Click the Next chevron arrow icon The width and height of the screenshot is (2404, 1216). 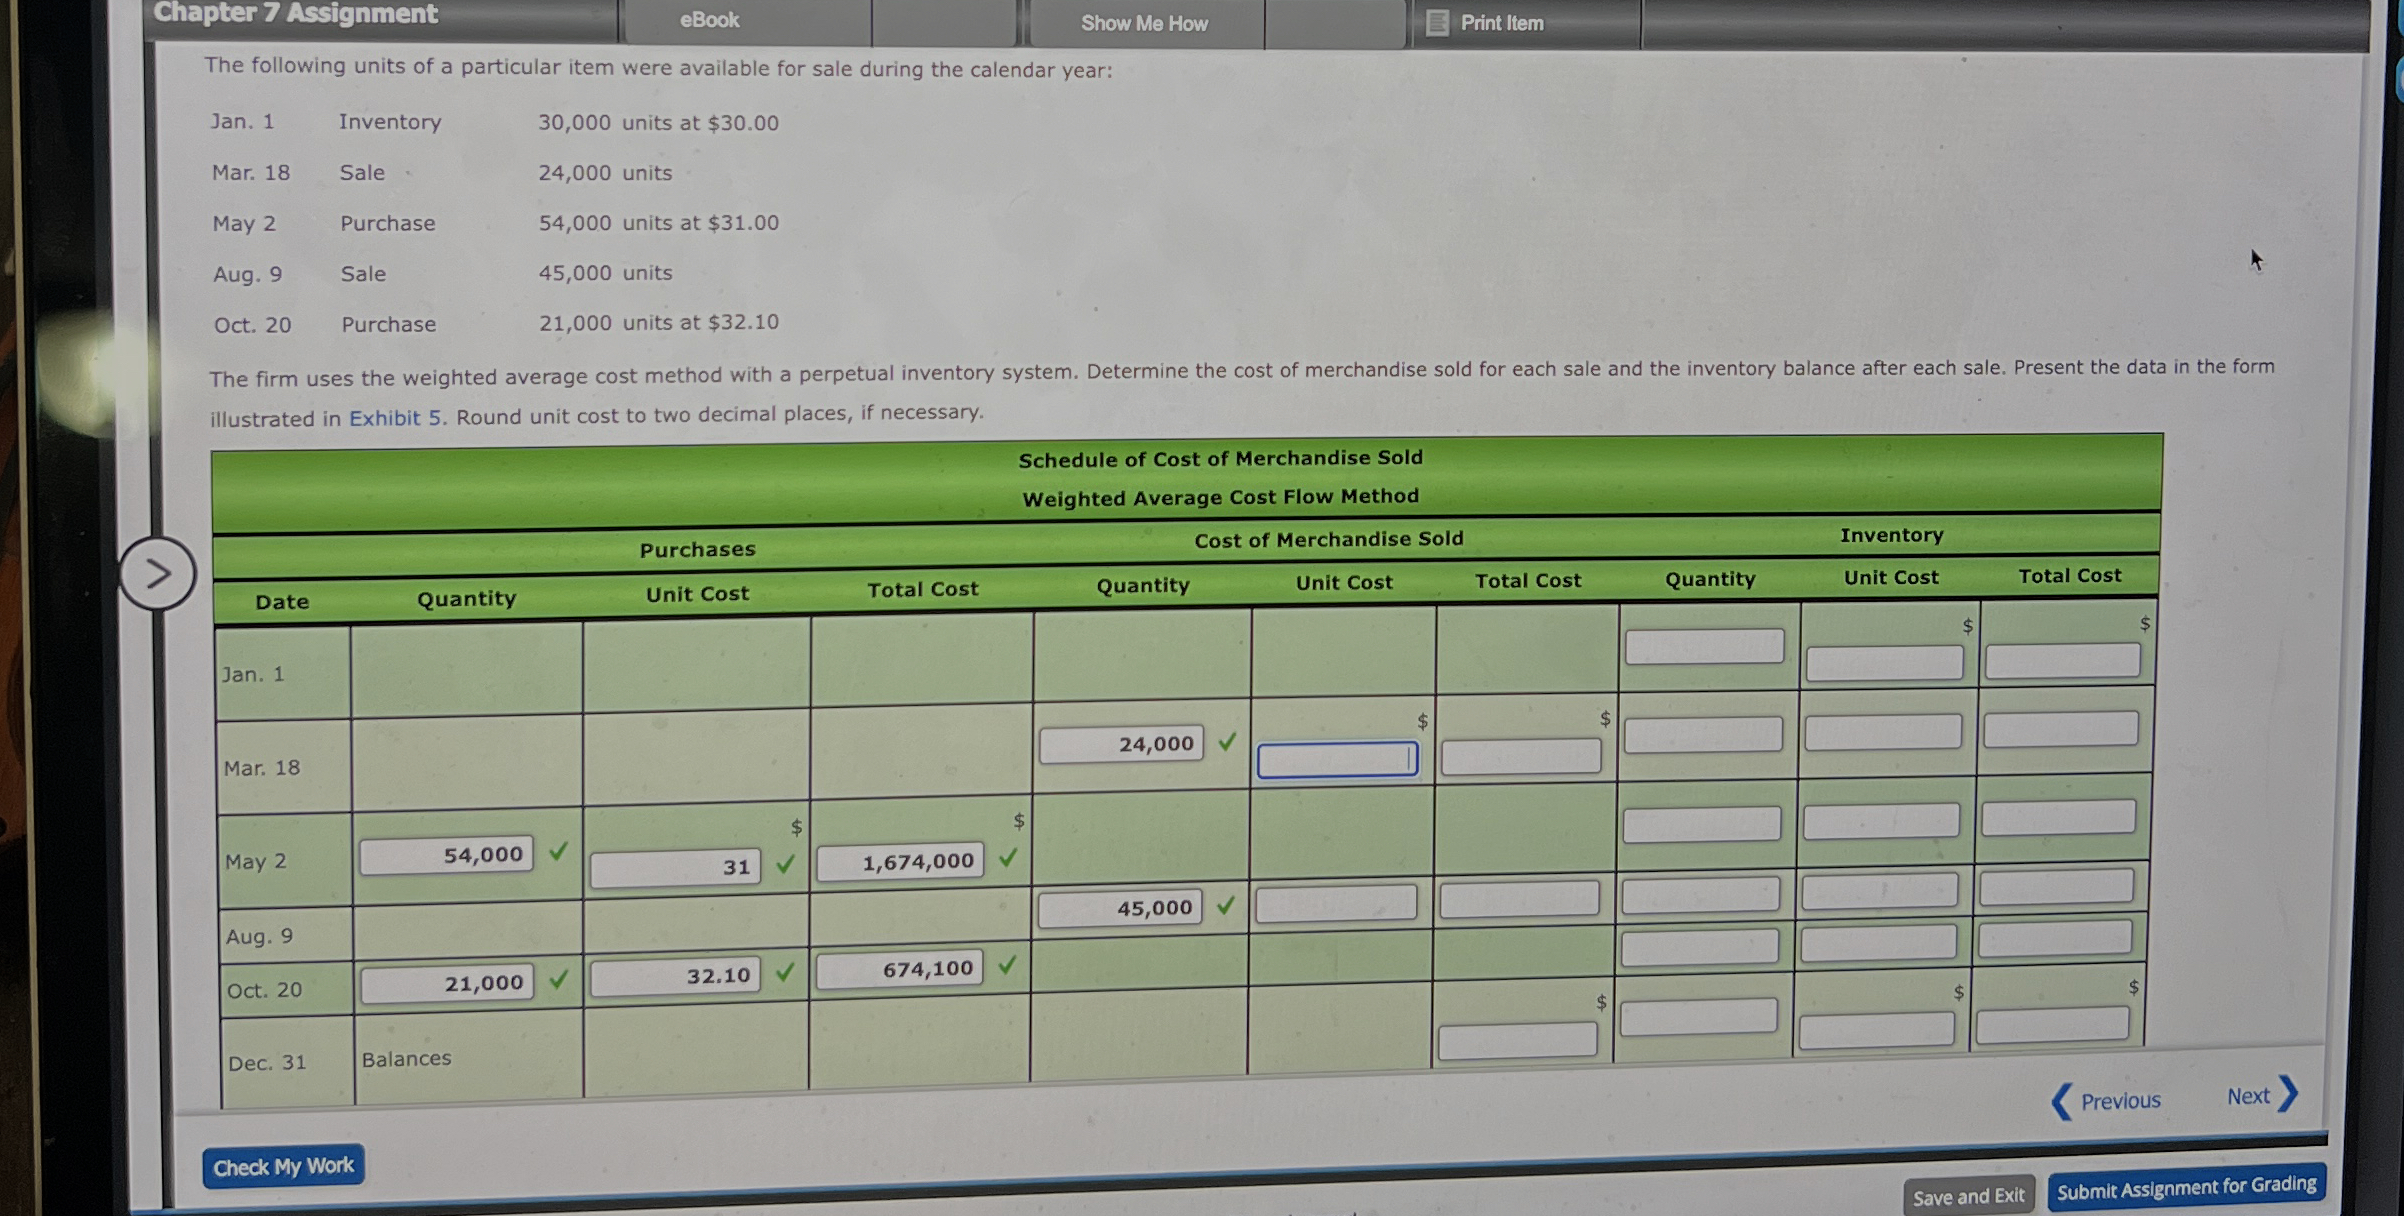click(2288, 1094)
